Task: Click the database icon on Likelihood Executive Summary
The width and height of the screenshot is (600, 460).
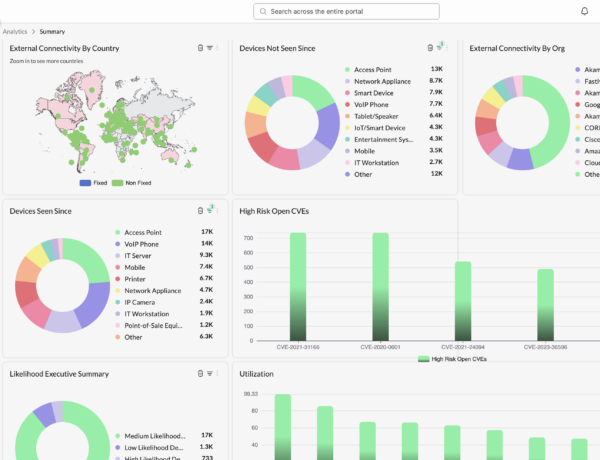Action: coord(200,374)
